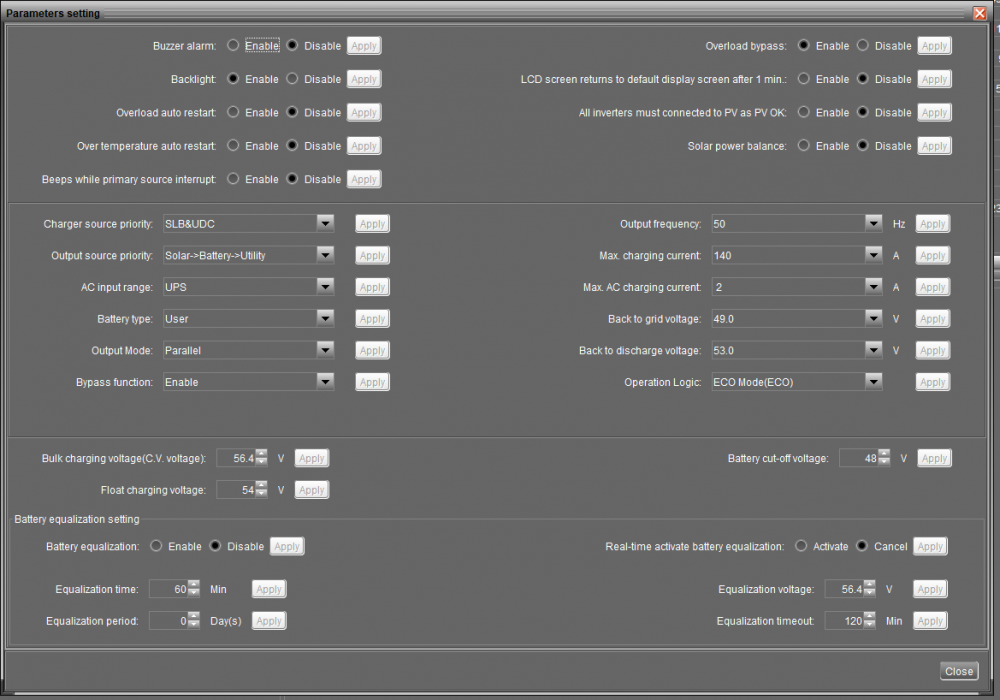The image size is (1000, 700).
Task: Open Output source priority dropdown
Action: click(x=325, y=255)
